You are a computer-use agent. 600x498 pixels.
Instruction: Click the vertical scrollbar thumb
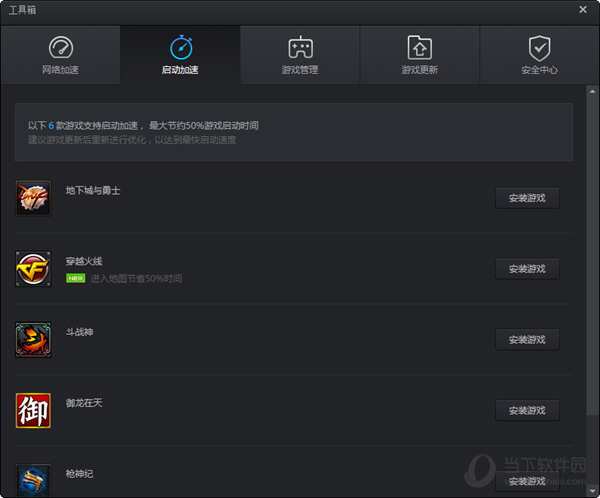point(592,255)
